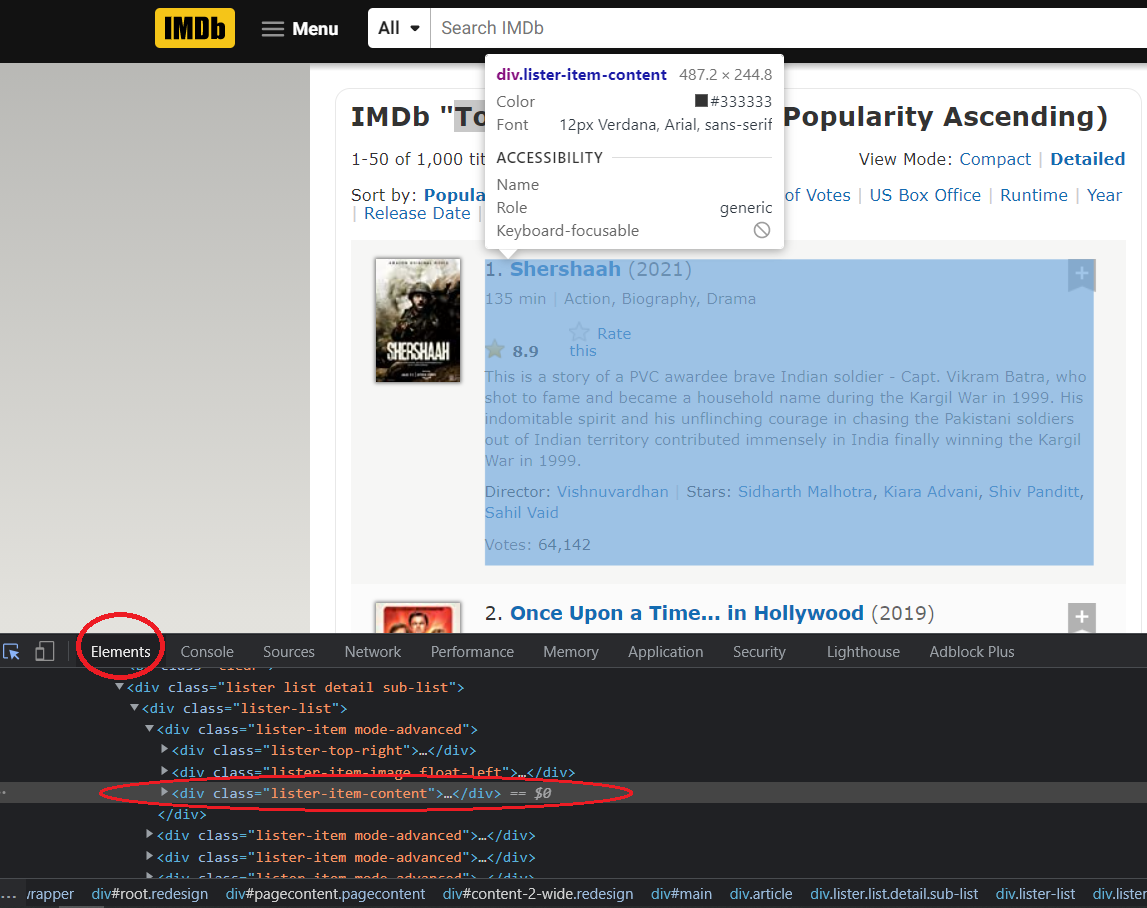Open the All search category dropdown
This screenshot has width=1147, height=908.
(399, 28)
